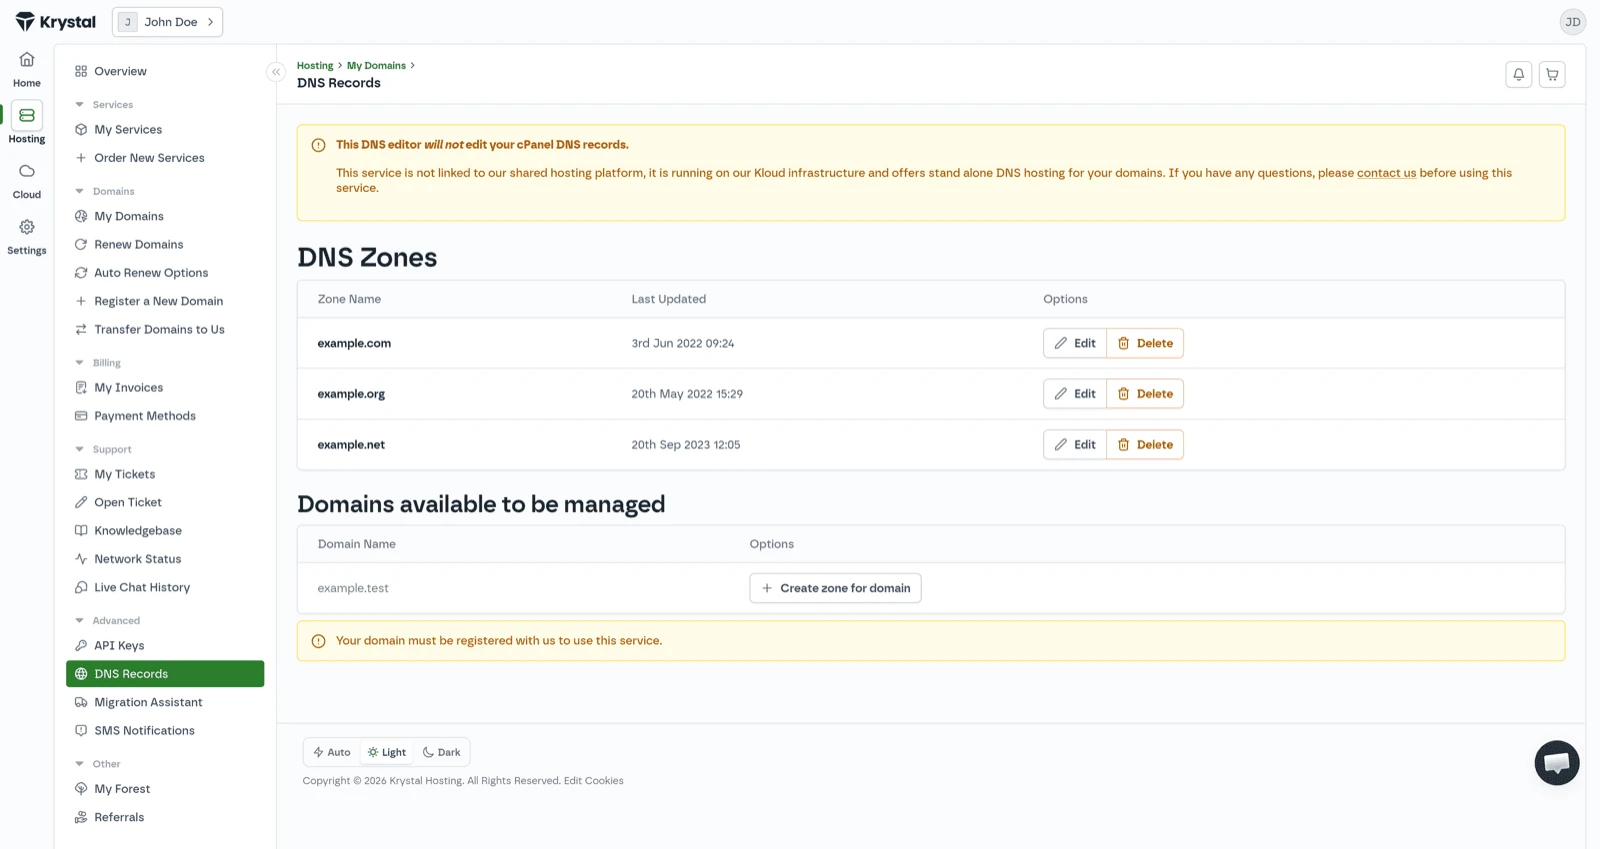Switch theme to Auto
This screenshot has width=1600, height=849.
tap(332, 752)
